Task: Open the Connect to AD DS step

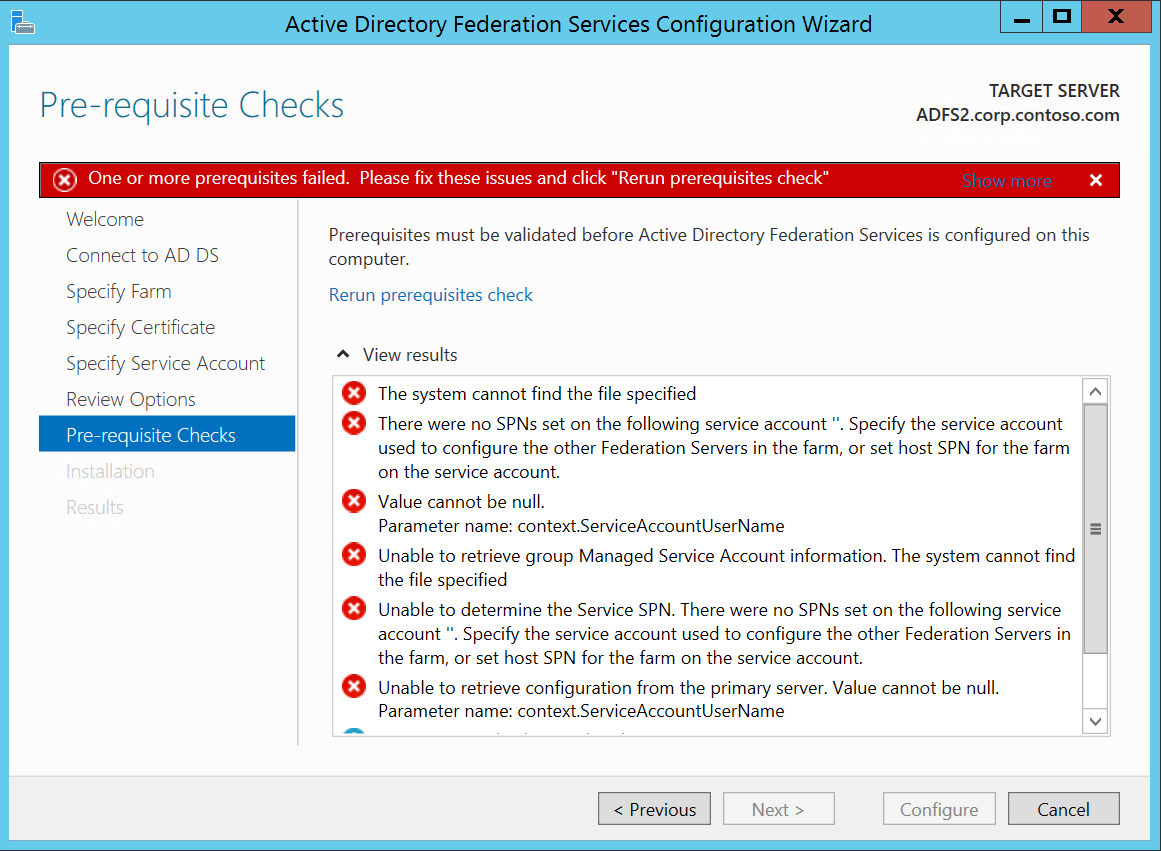Action: (x=142, y=256)
